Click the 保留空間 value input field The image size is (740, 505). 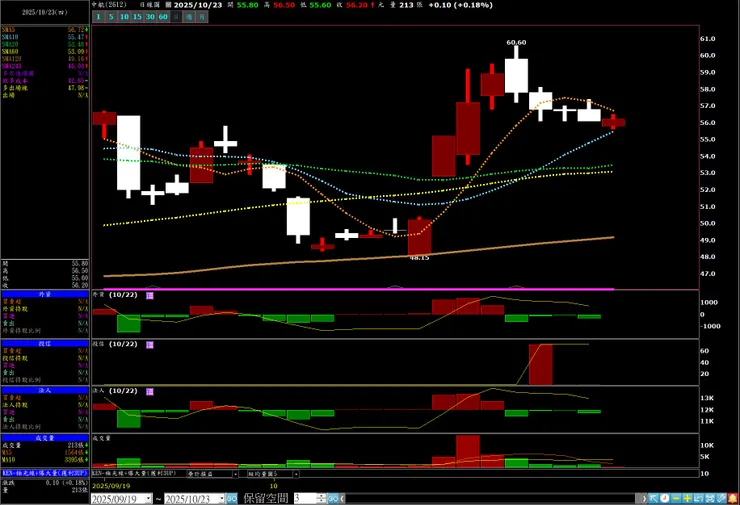click(305, 498)
